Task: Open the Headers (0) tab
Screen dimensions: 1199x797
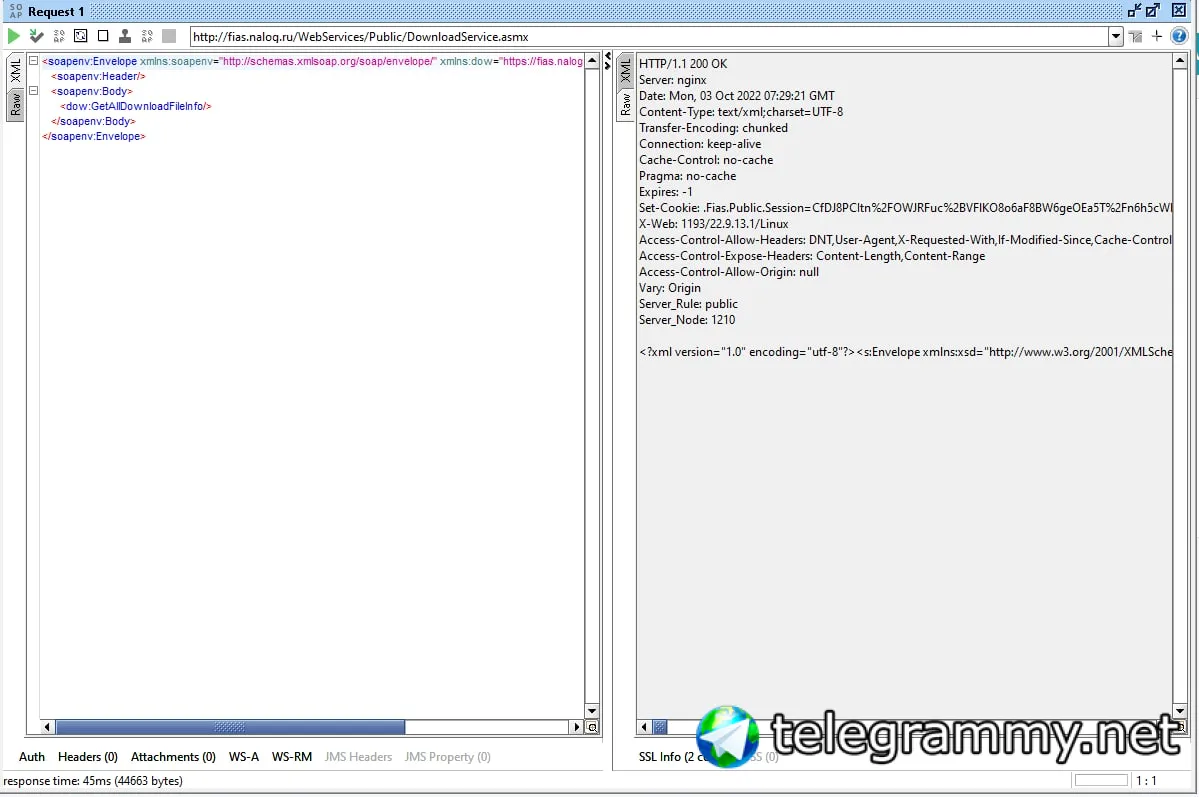Action: [88, 756]
